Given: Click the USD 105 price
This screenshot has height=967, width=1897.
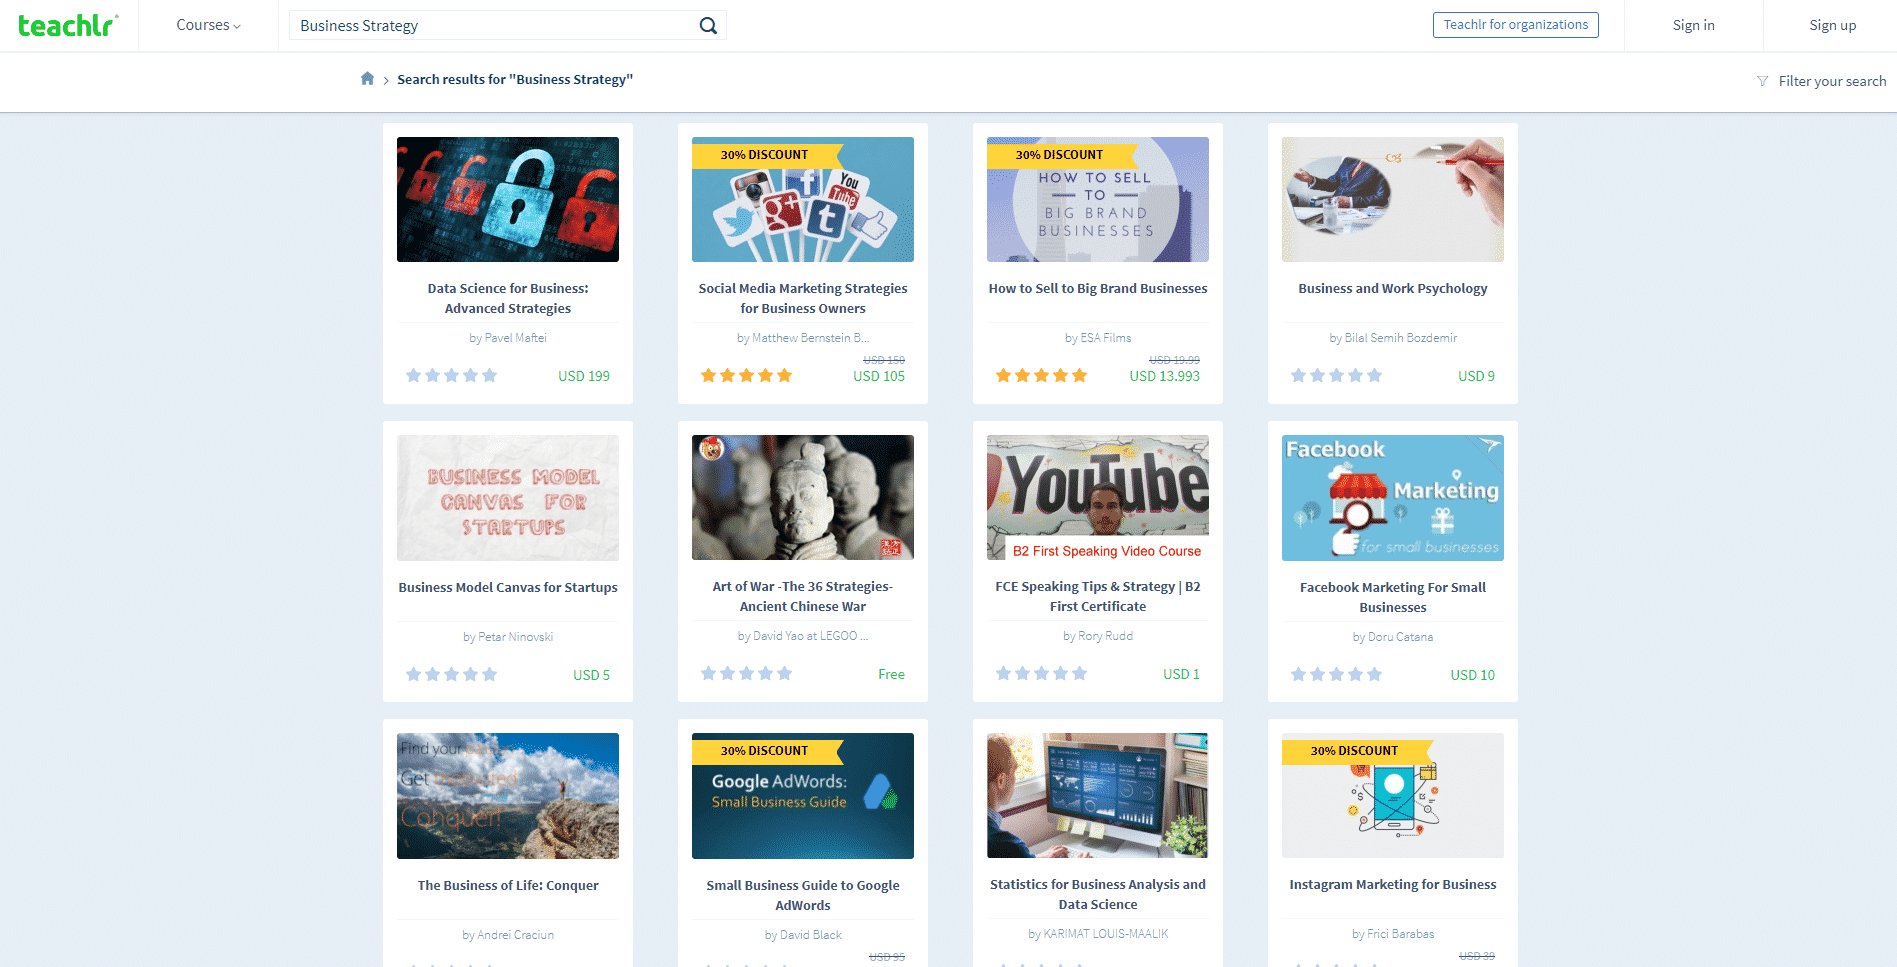Looking at the screenshot, I should click(879, 376).
